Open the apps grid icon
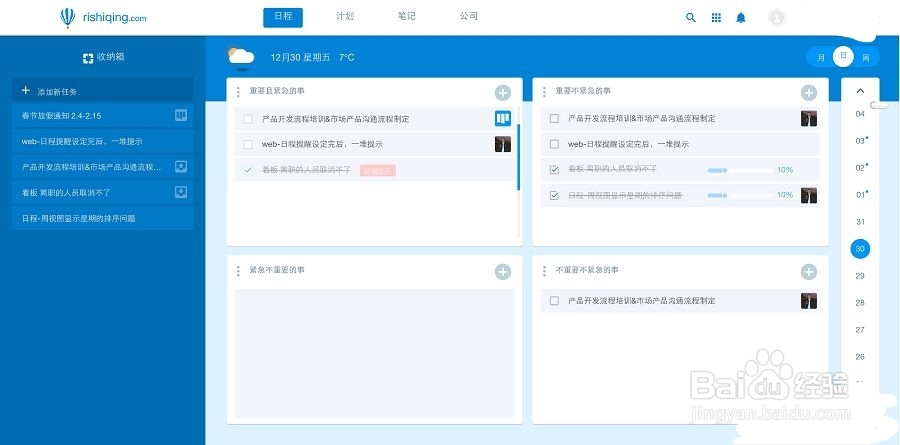Screen dimensions: 900x445 tap(716, 18)
